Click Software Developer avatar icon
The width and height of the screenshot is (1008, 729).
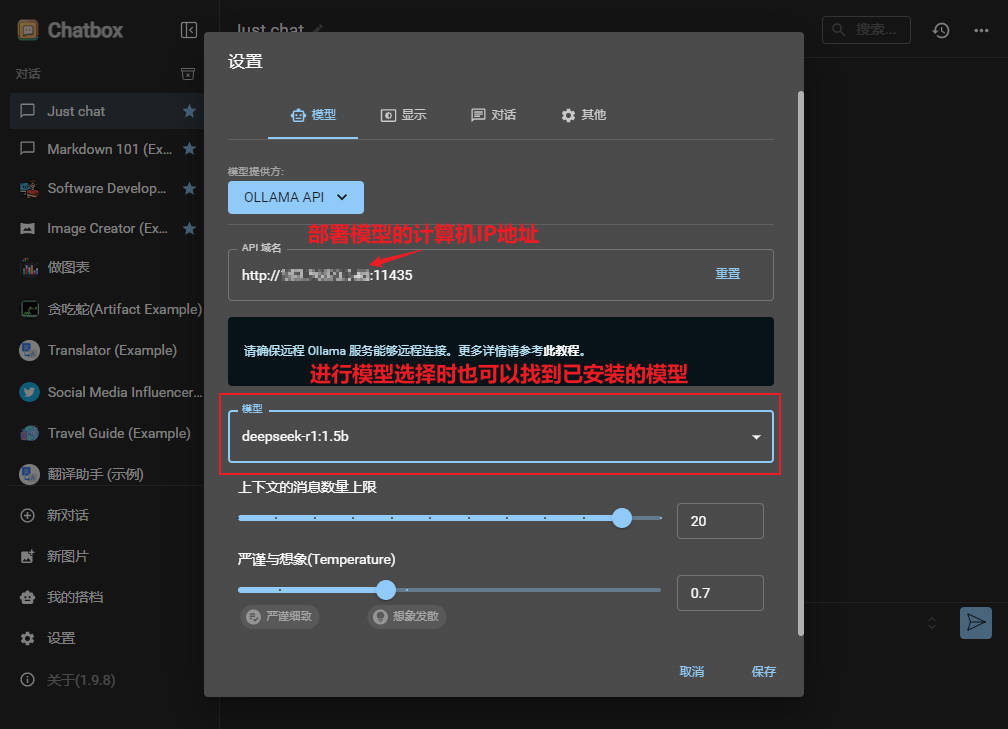(x=29, y=189)
